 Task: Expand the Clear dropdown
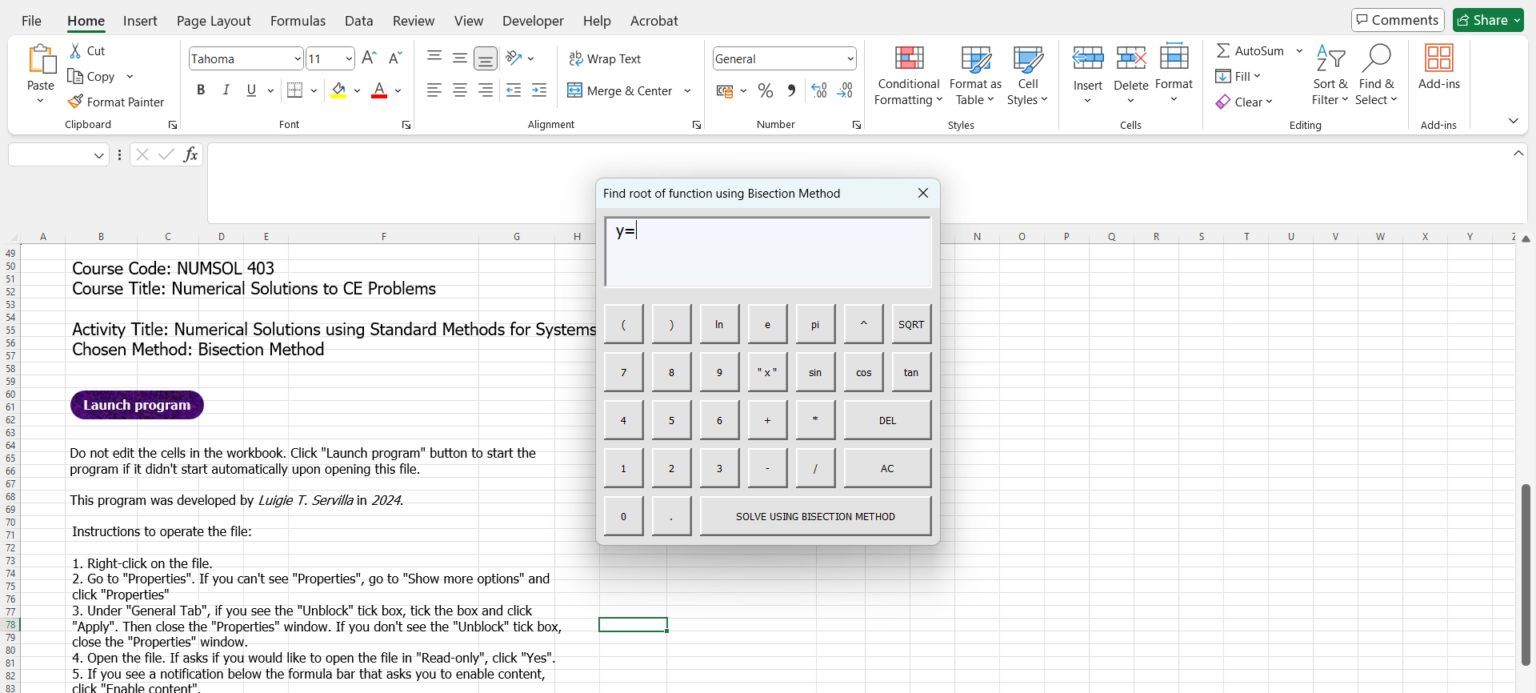1268,102
